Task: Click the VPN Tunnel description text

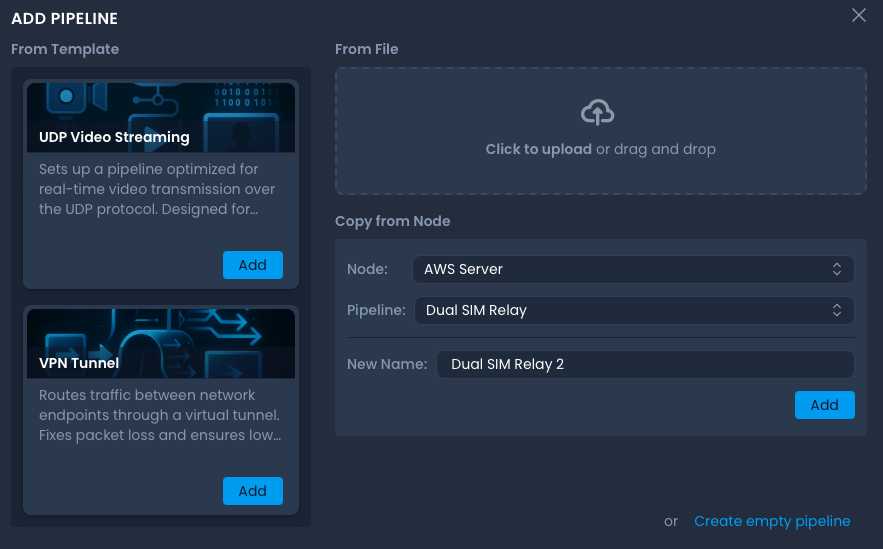Action: (160, 415)
